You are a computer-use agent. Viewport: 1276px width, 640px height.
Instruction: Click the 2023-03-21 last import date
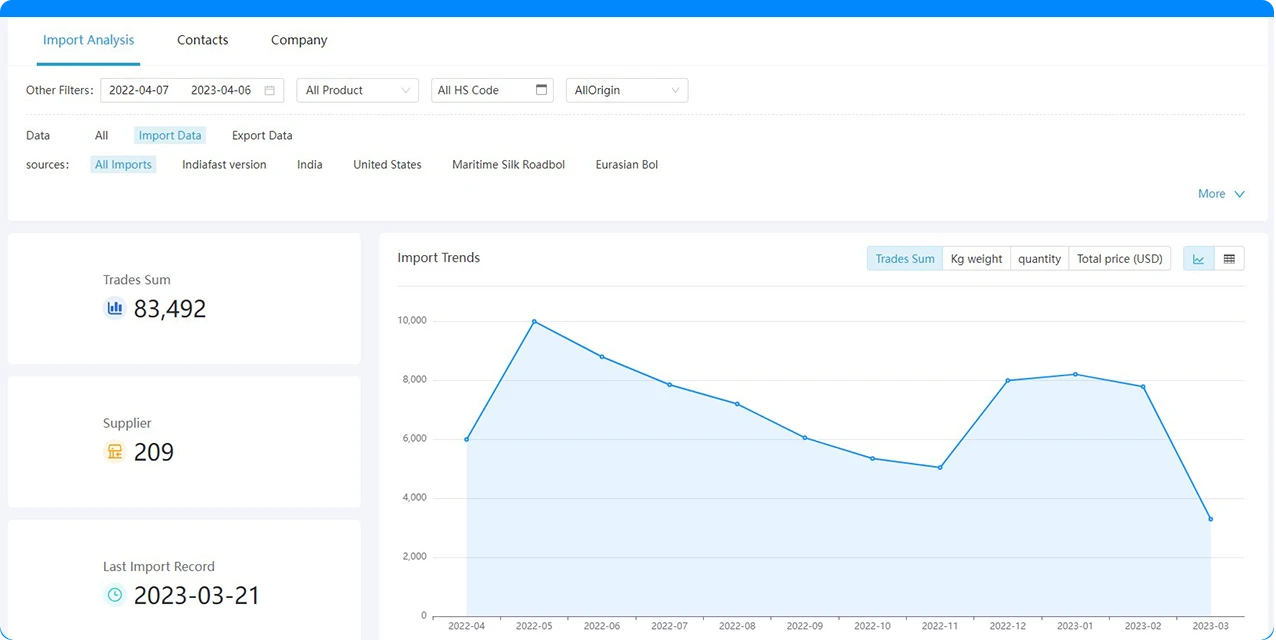(197, 596)
